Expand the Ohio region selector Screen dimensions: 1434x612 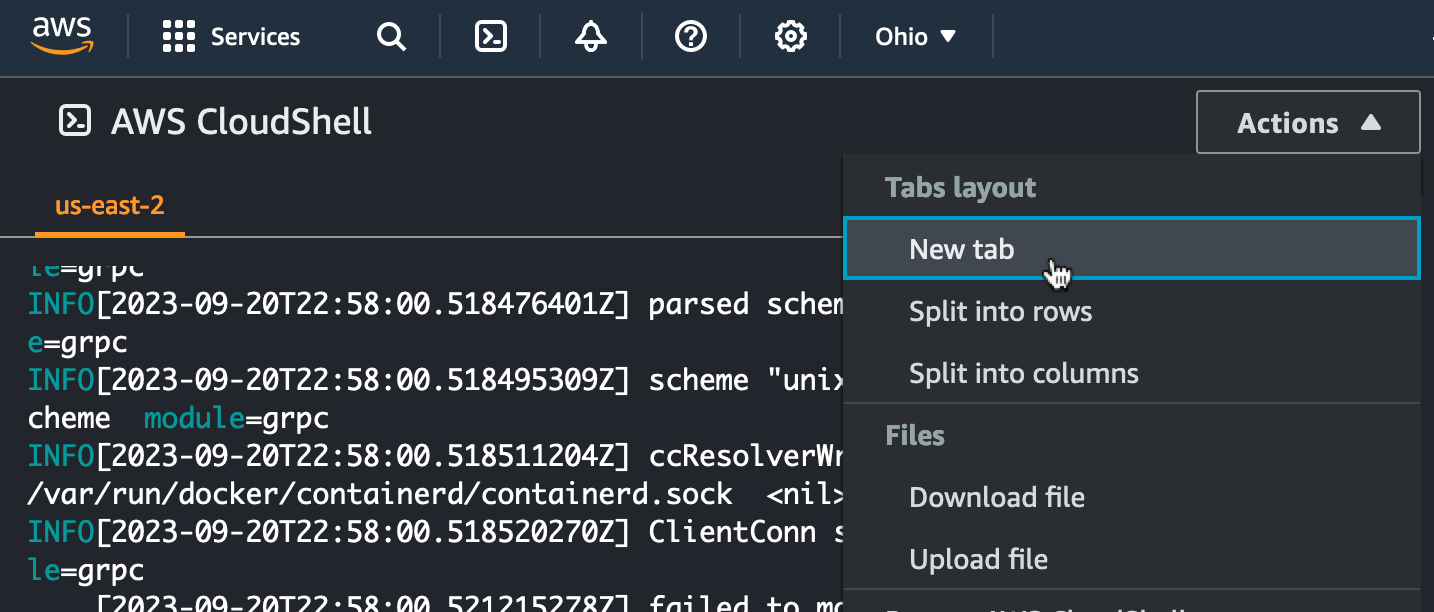point(915,37)
